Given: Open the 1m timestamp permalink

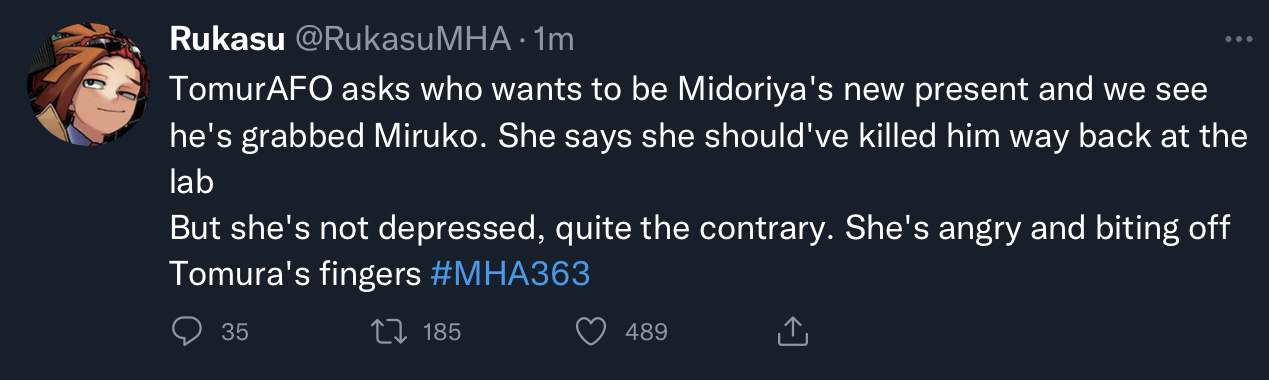Looking at the screenshot, I should coord(554,40).
